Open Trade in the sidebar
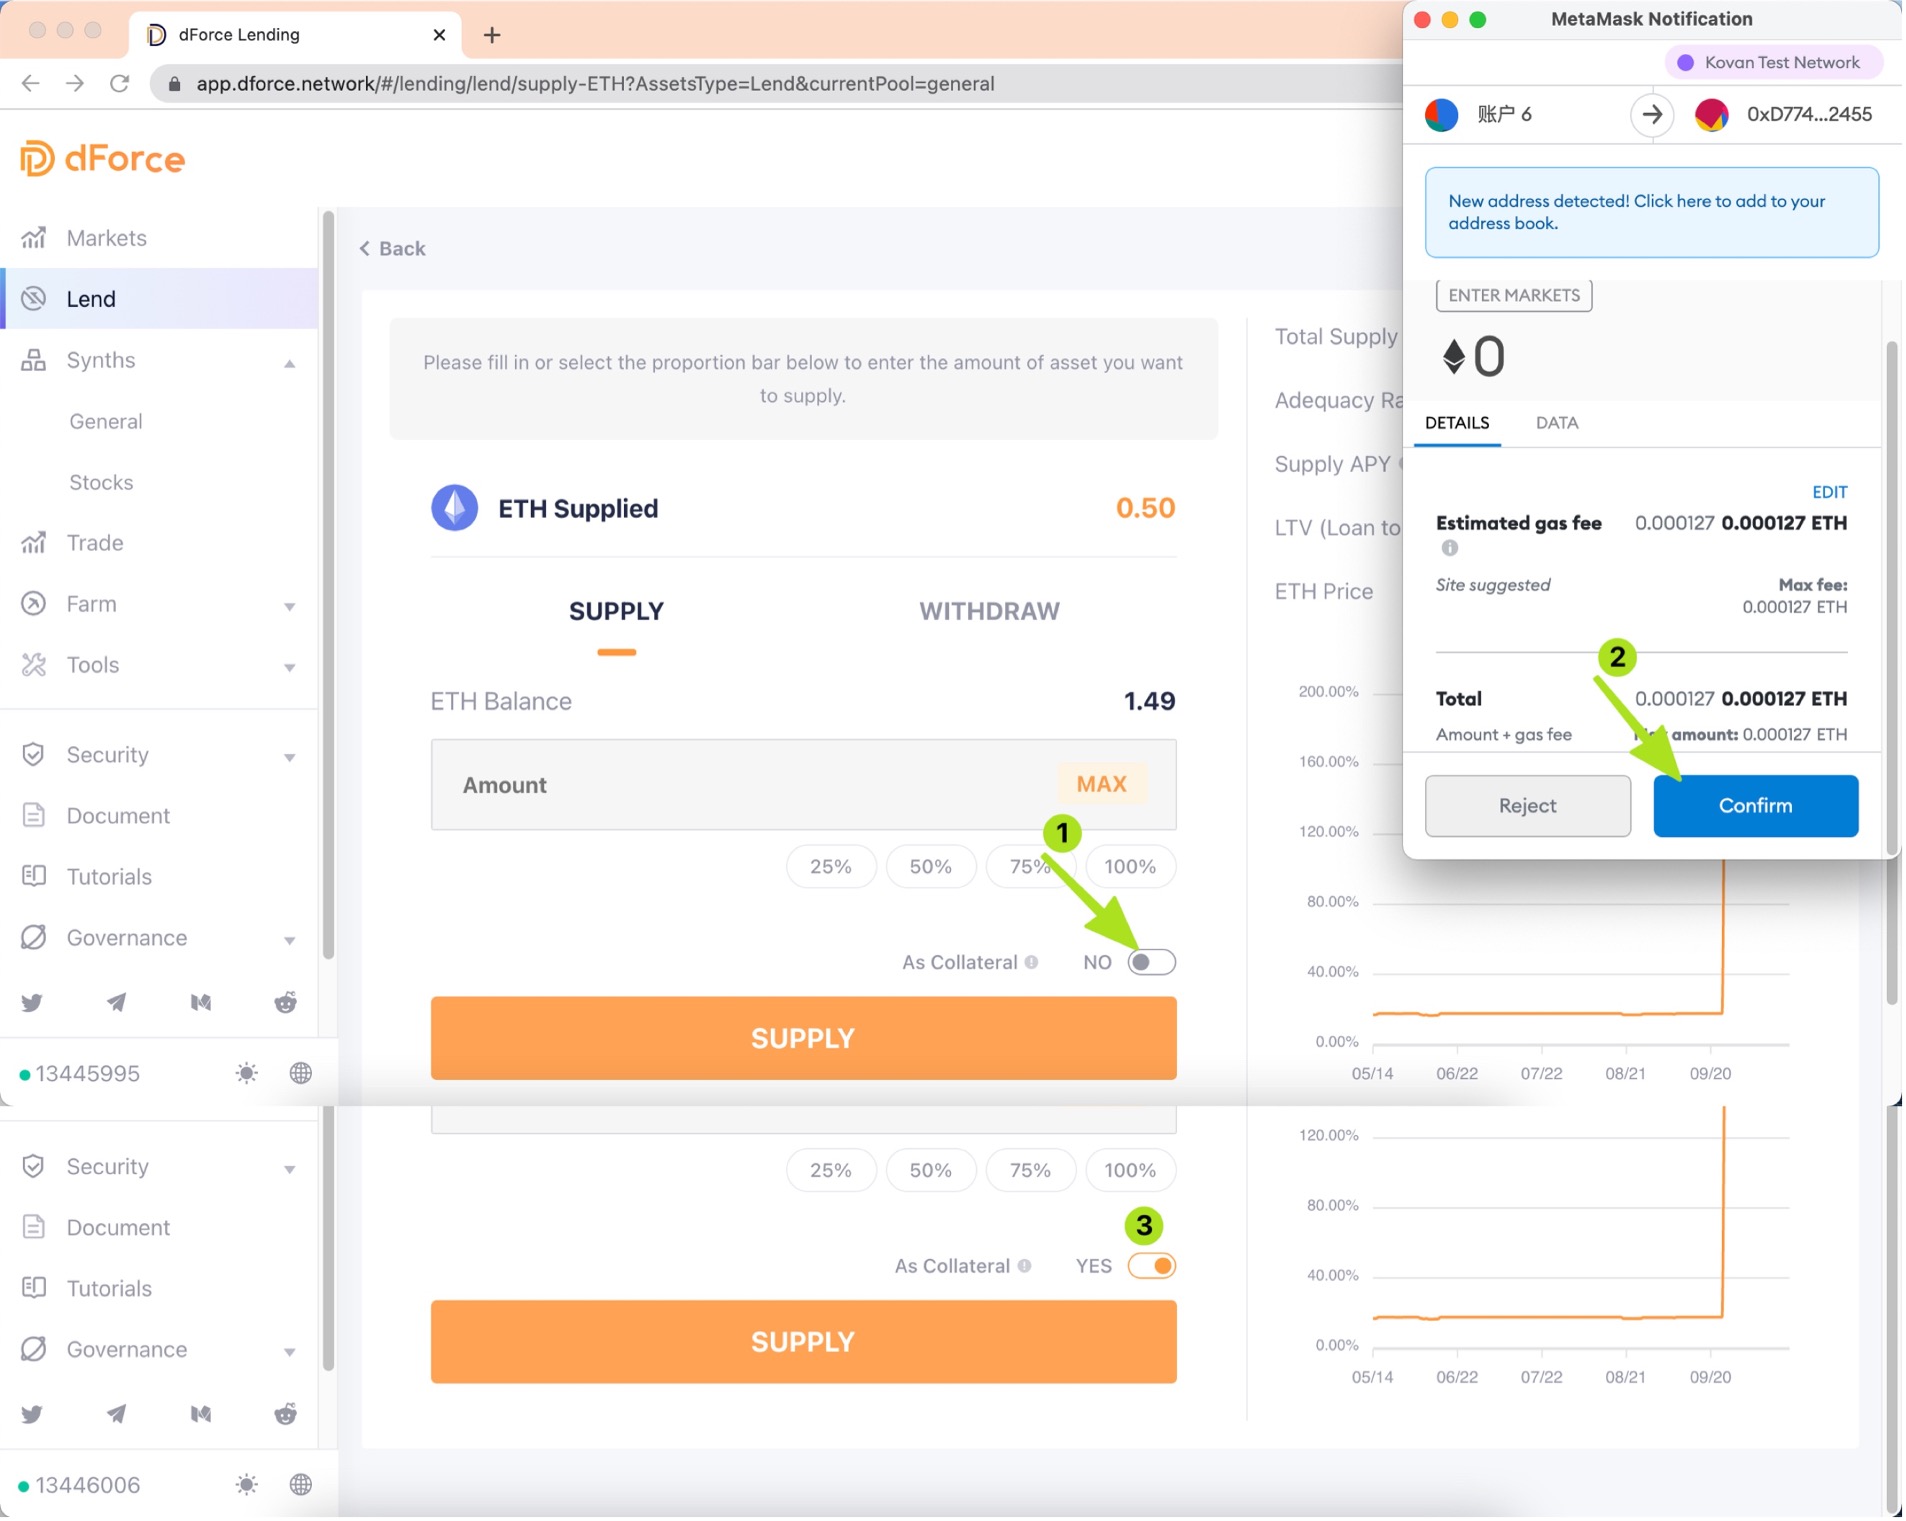Screen dimensions: 1906x1521 95,544
